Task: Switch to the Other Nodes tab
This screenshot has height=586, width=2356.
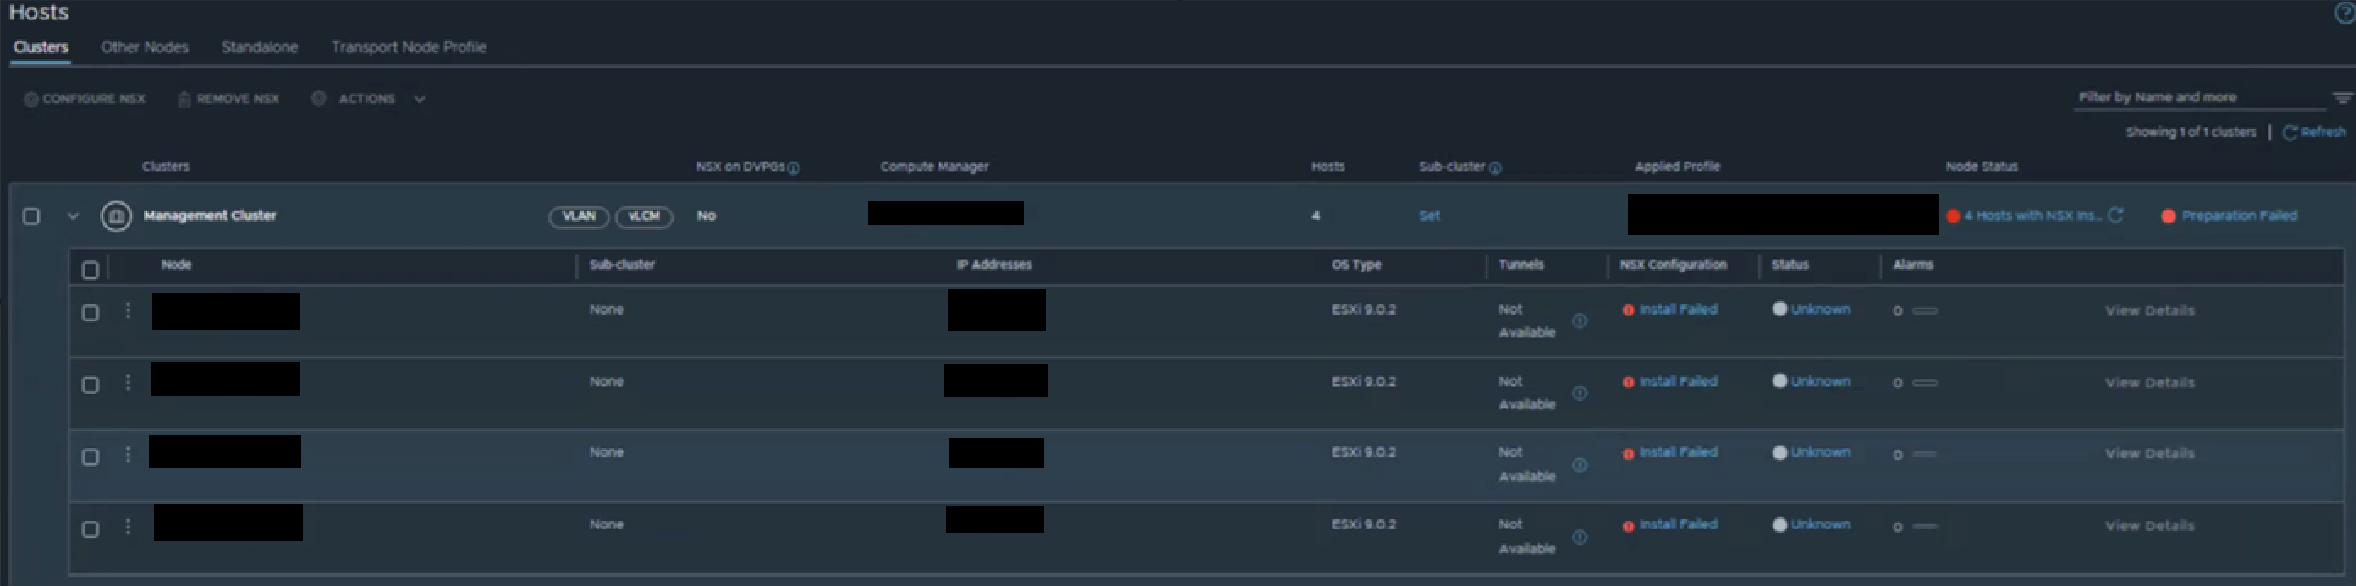Action: (145, 47)
